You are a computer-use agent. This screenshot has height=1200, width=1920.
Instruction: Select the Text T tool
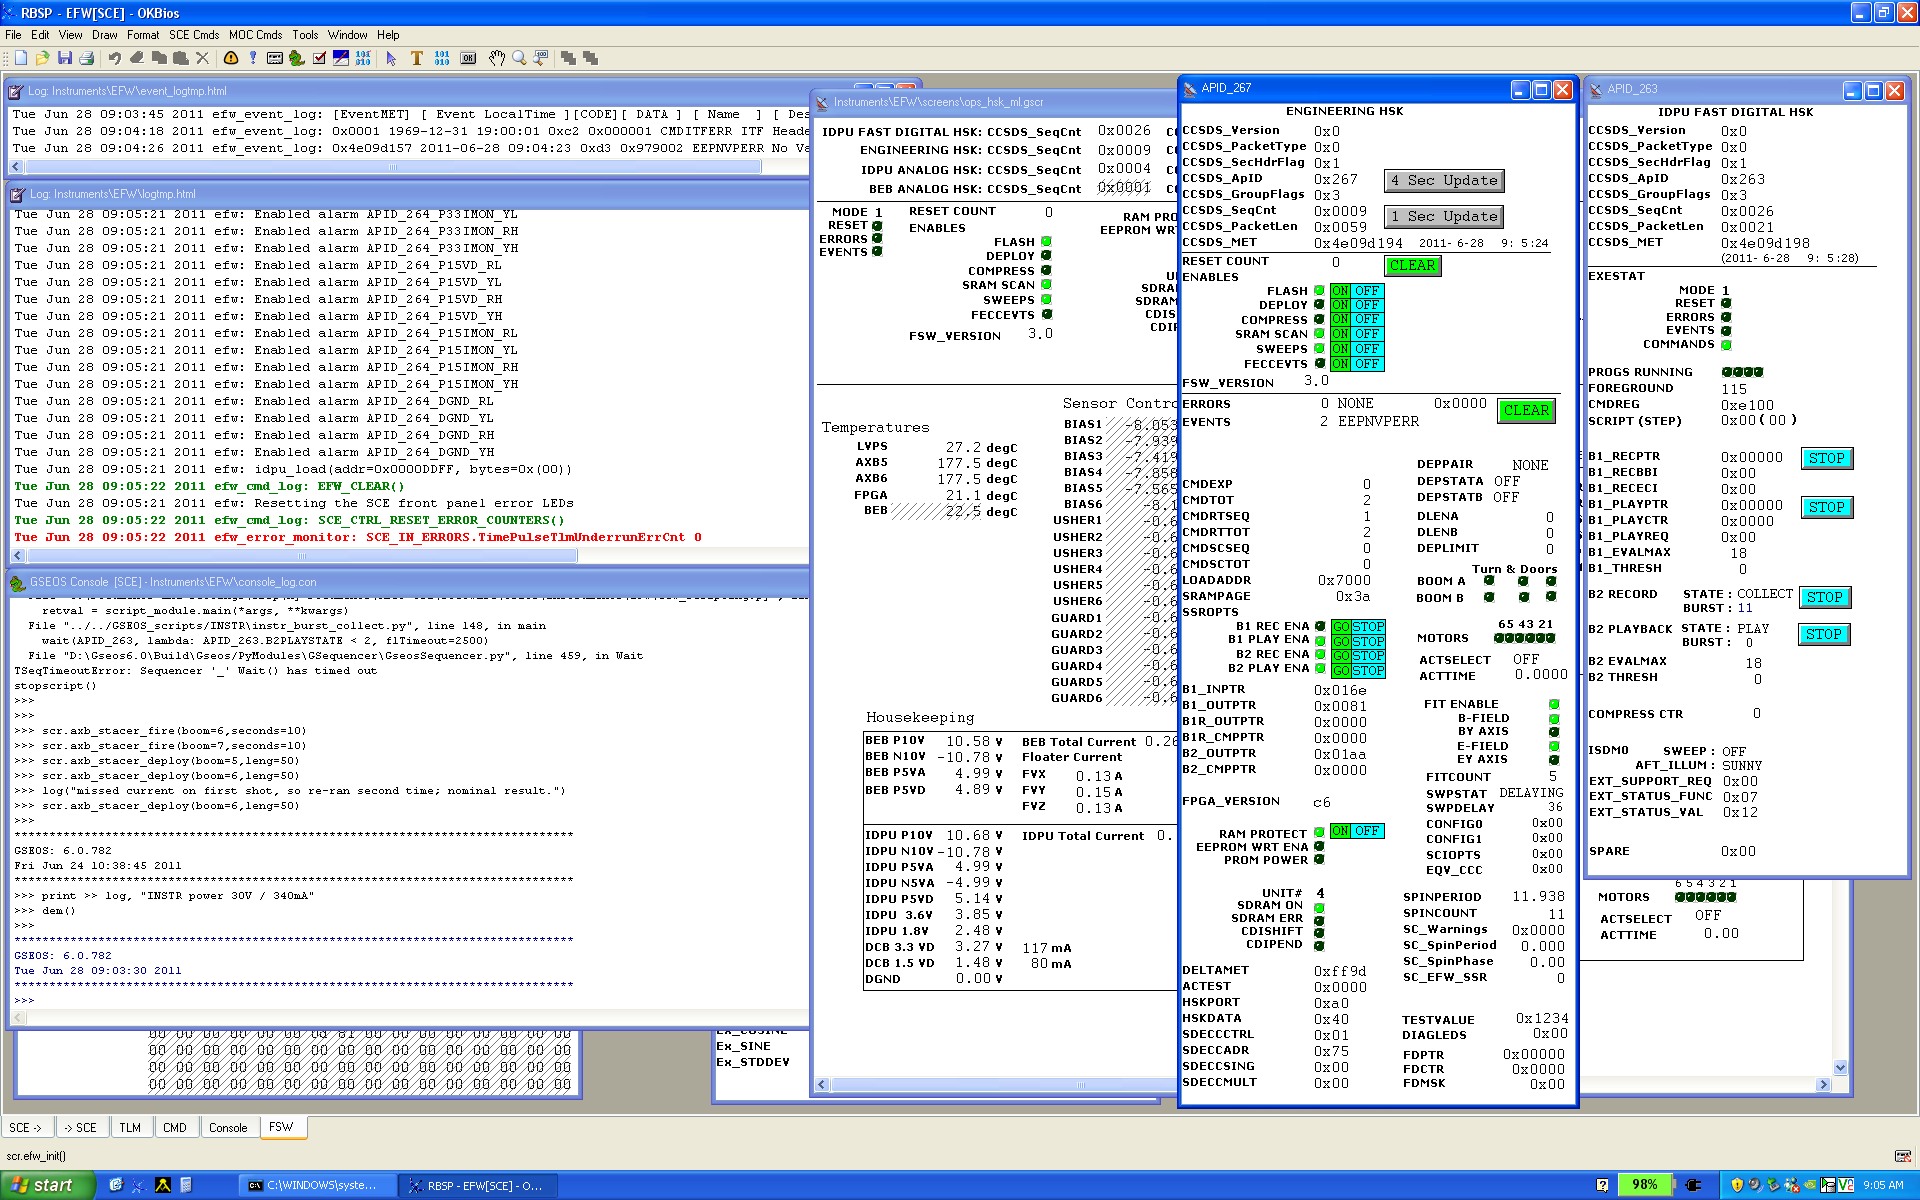pos(417,58)
